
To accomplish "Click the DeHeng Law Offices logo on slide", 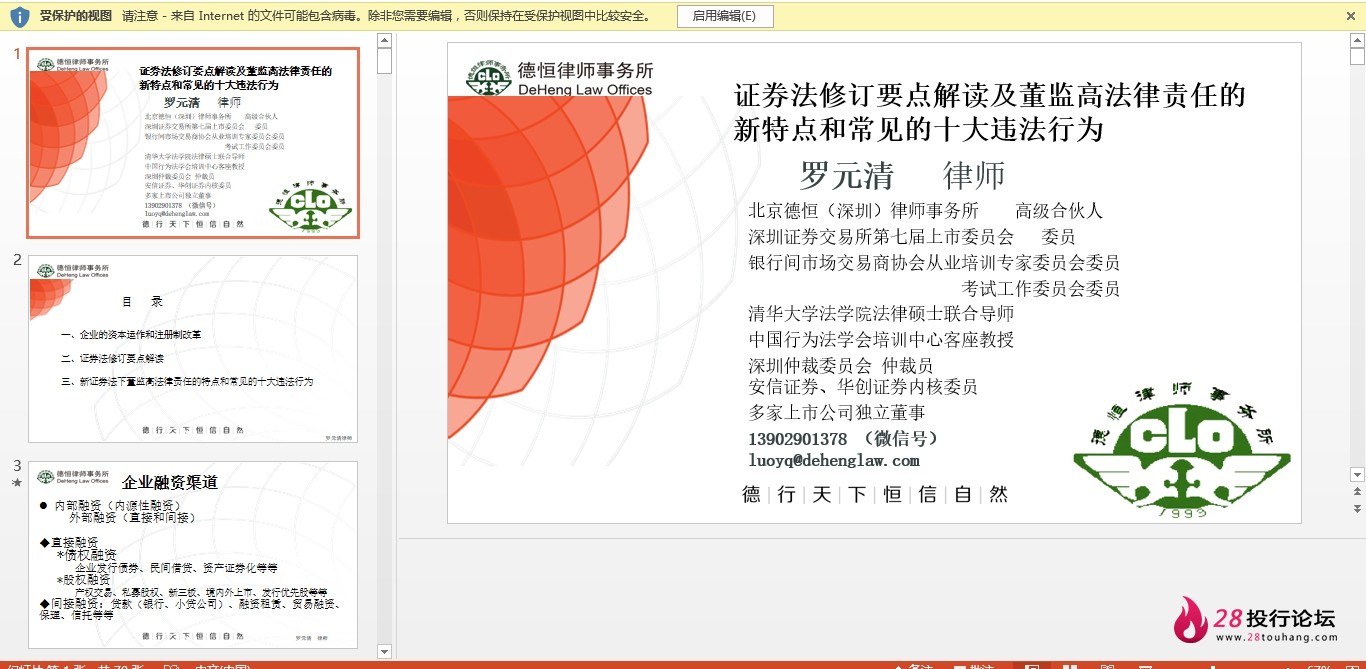I will (559, 78).
